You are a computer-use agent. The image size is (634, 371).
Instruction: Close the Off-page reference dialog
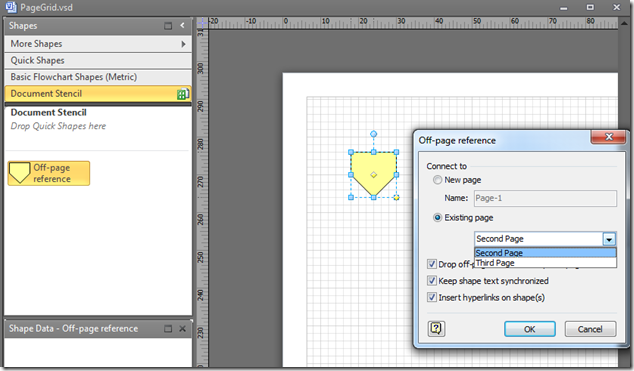click(x=609, y=137)
